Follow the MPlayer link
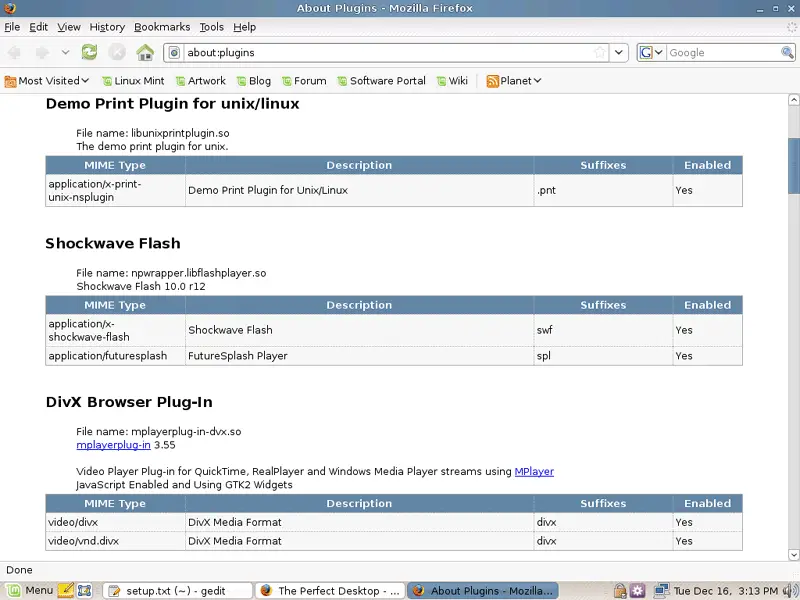The height and width of the screenshot is (600, 800). point(534,471)
